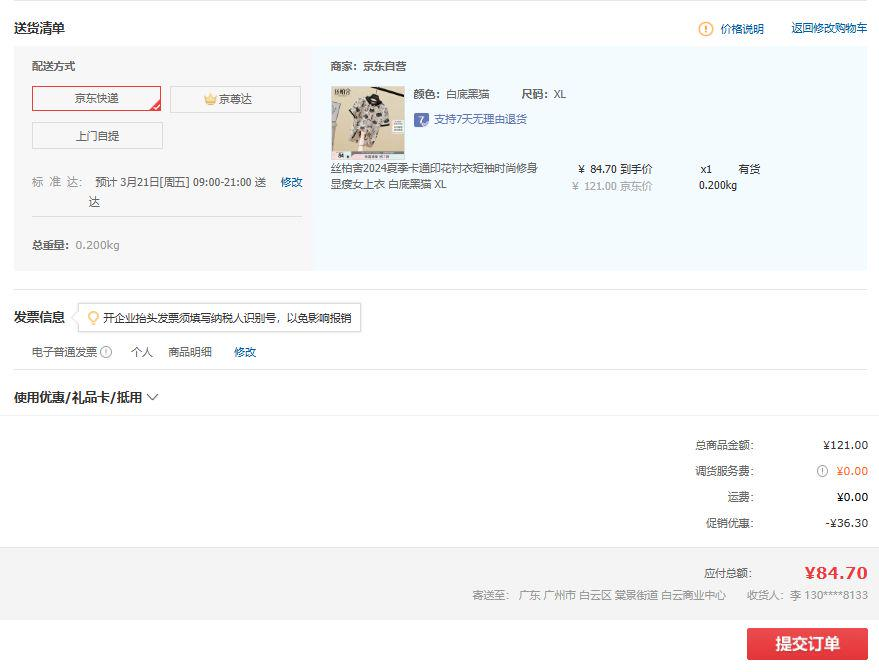Click the orange price notice warning icon
Screen dimensions: 879x672
point(706,29)
